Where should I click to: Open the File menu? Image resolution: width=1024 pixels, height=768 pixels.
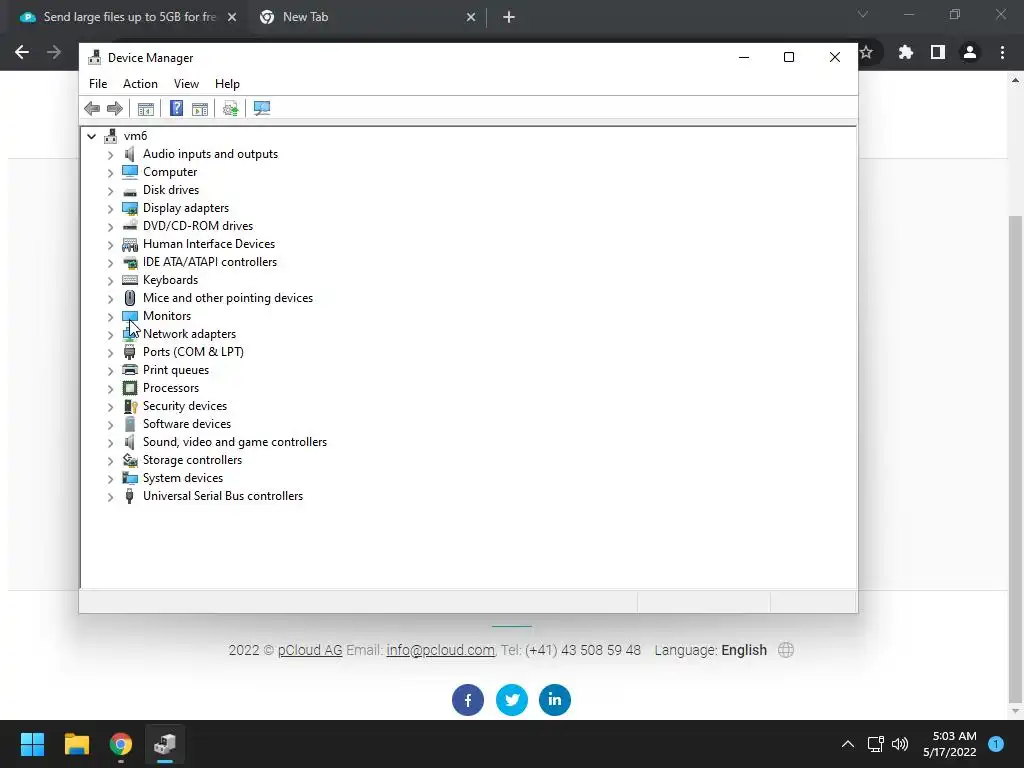pos(98,84)
